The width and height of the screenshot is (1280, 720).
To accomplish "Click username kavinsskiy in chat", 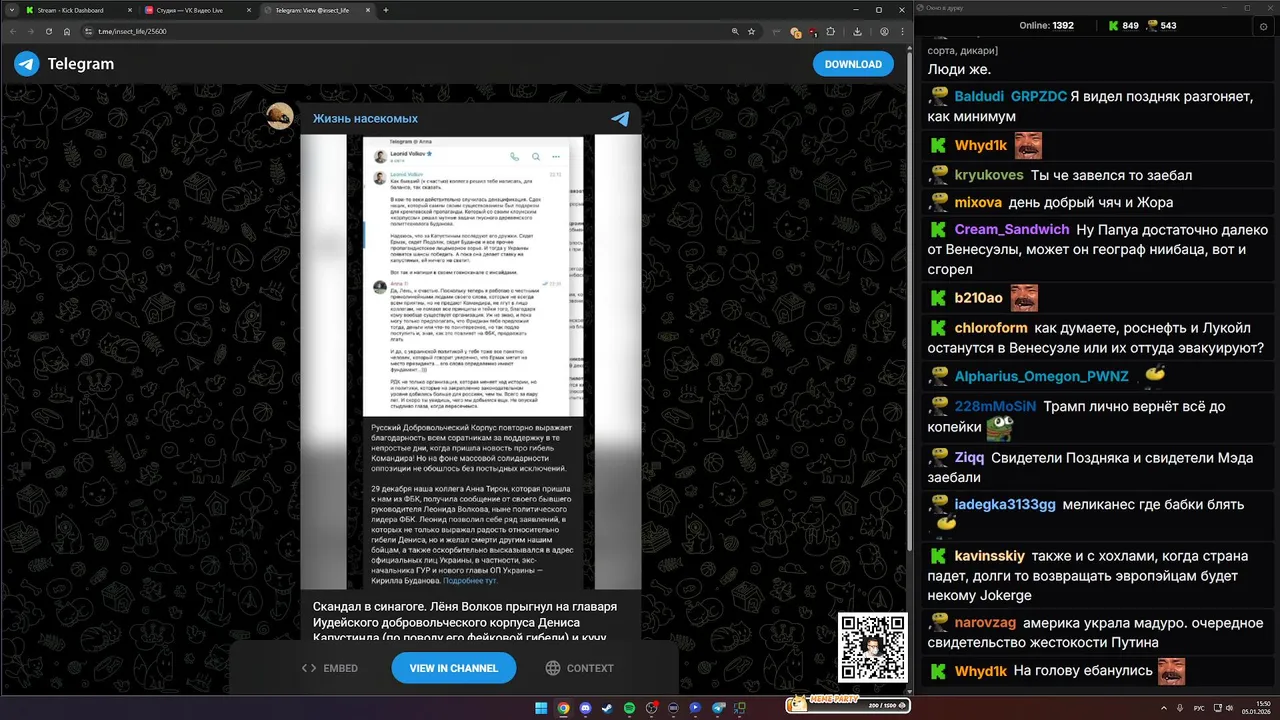I will [x=989, y=555].
